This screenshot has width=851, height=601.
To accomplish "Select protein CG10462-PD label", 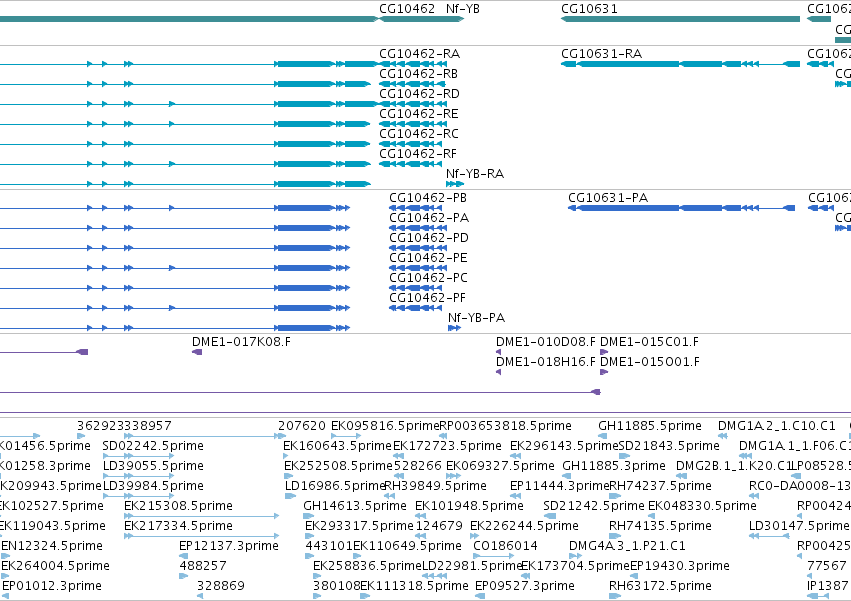I will pyautogui.click(x=429, y=238).
